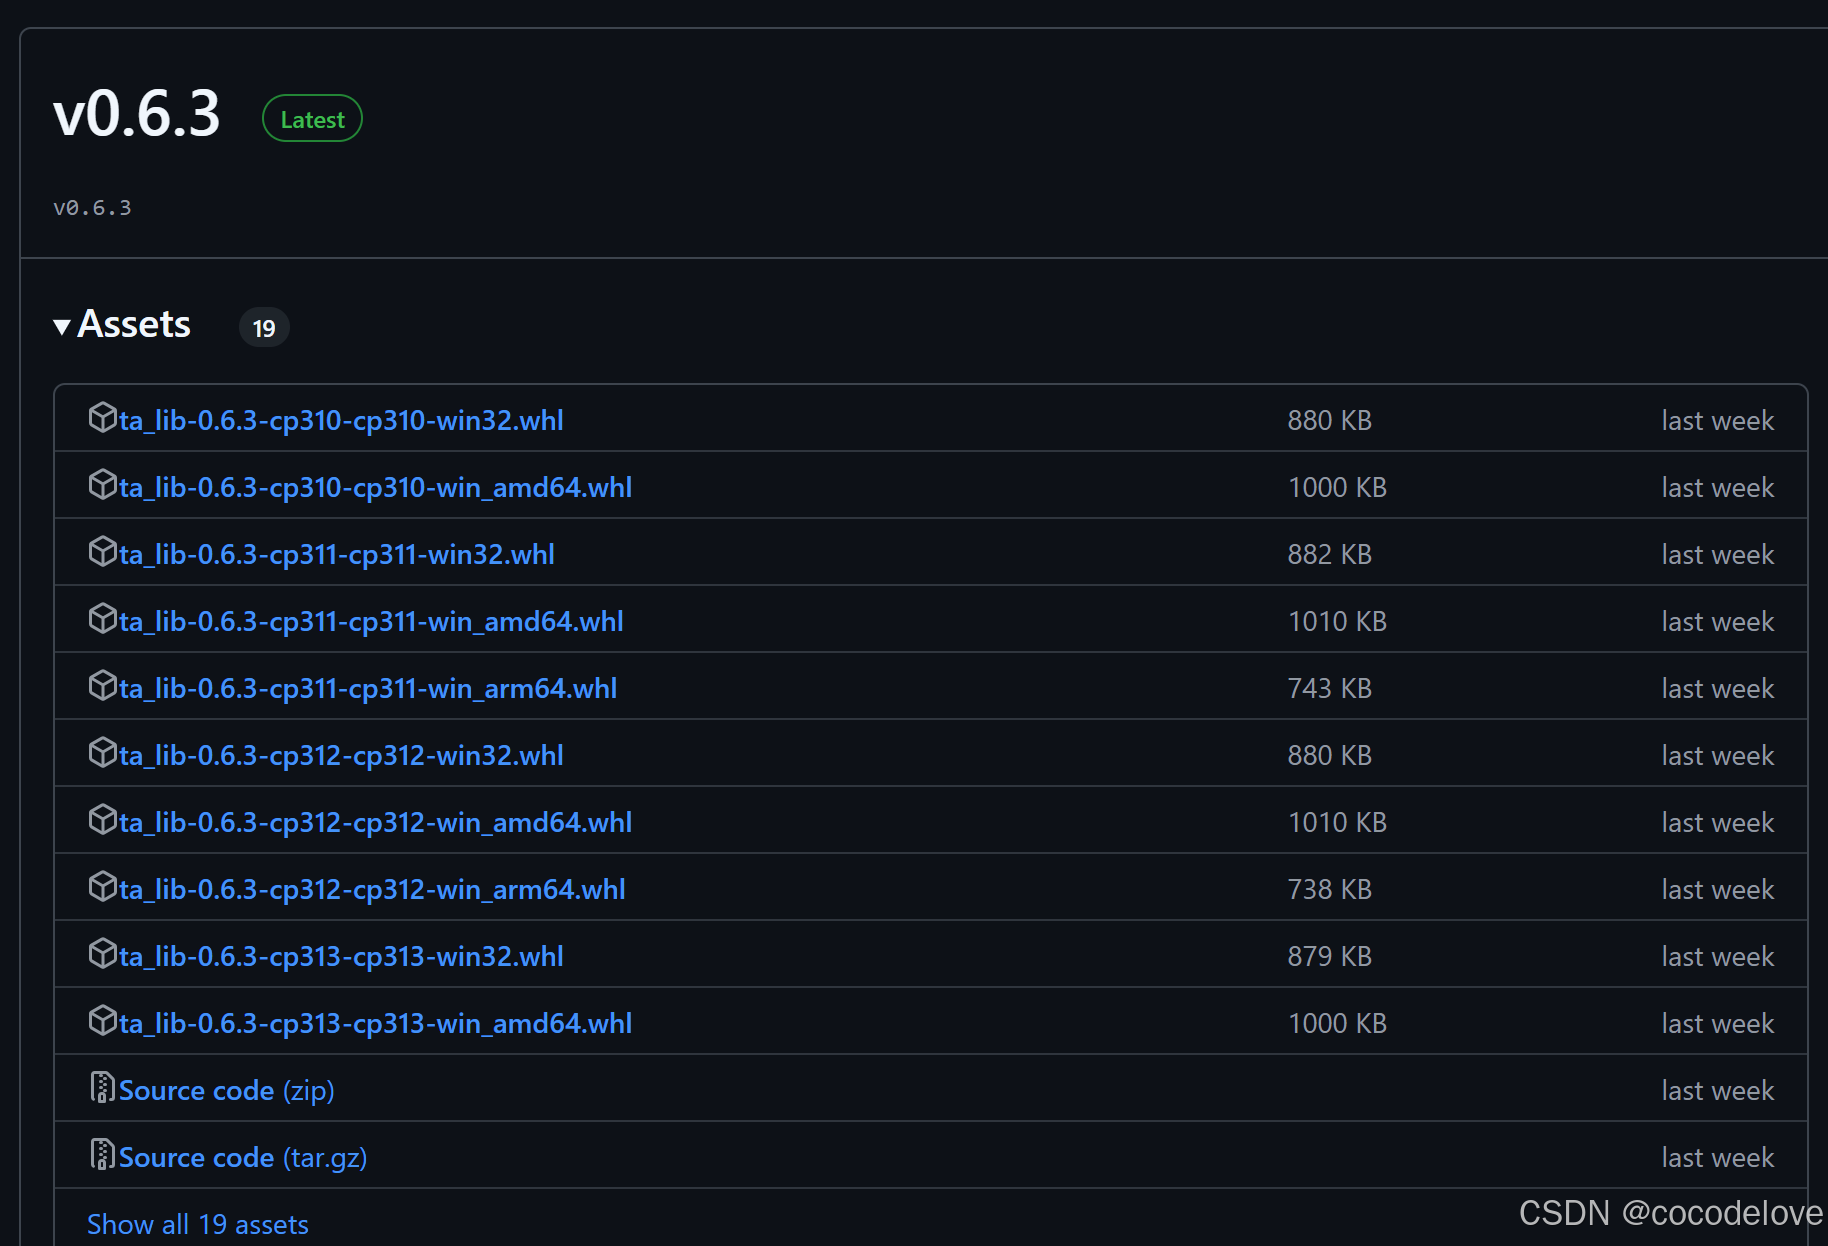This screenshot has height=1246, width=1828.
Task: Download the Source code zip archive
Action: pyautogui.click(x=226, y=1089)
